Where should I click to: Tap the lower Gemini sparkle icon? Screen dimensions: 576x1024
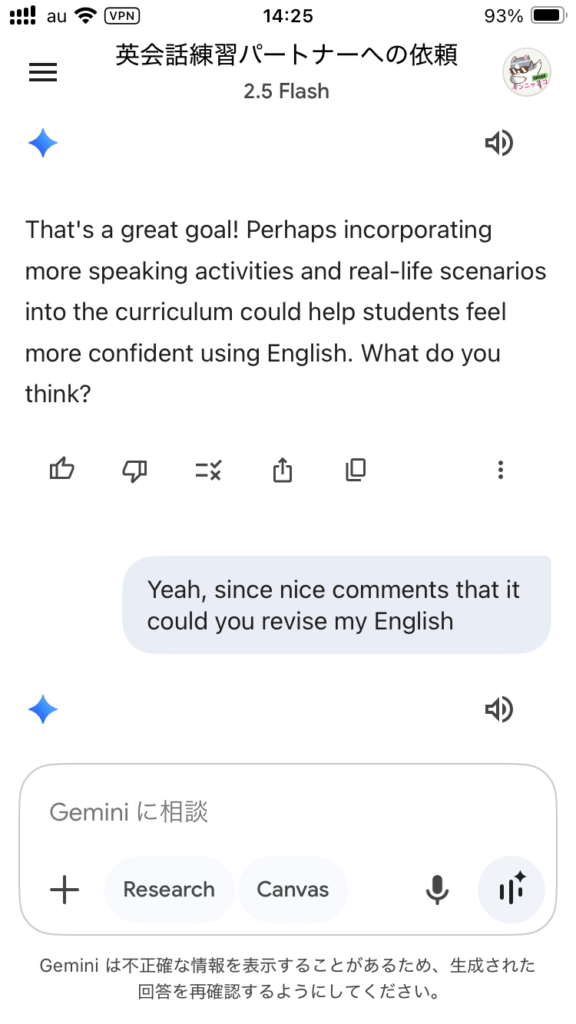(x=43, y=709)
